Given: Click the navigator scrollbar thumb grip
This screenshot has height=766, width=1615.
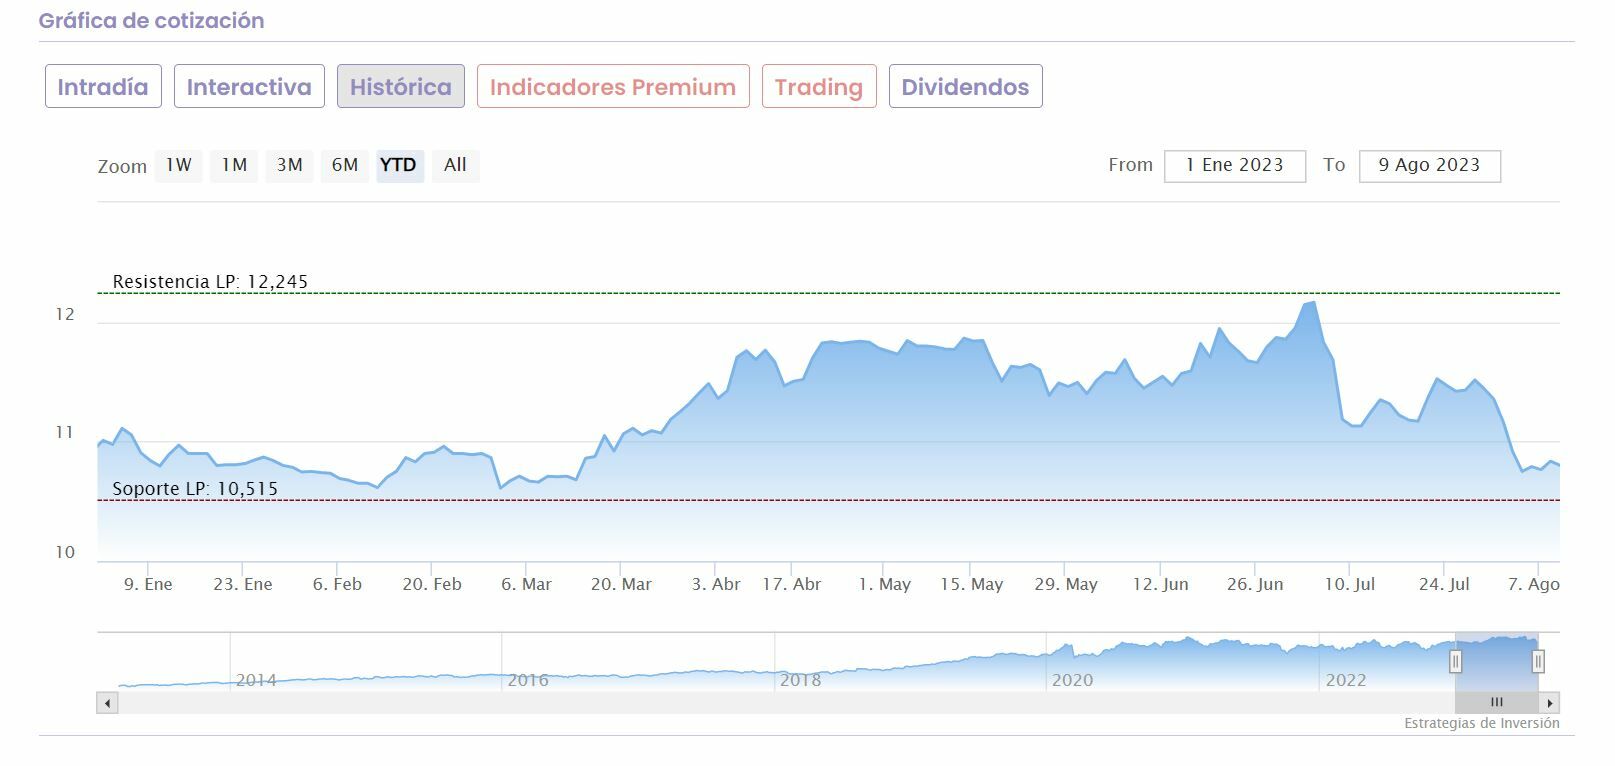Looking at the screenshot, I should tap(1496, 703).
